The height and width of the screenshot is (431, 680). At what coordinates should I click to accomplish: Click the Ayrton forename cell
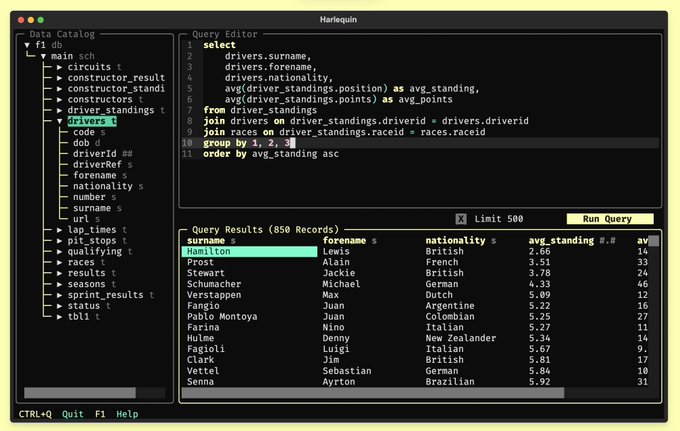click(339, 382)
